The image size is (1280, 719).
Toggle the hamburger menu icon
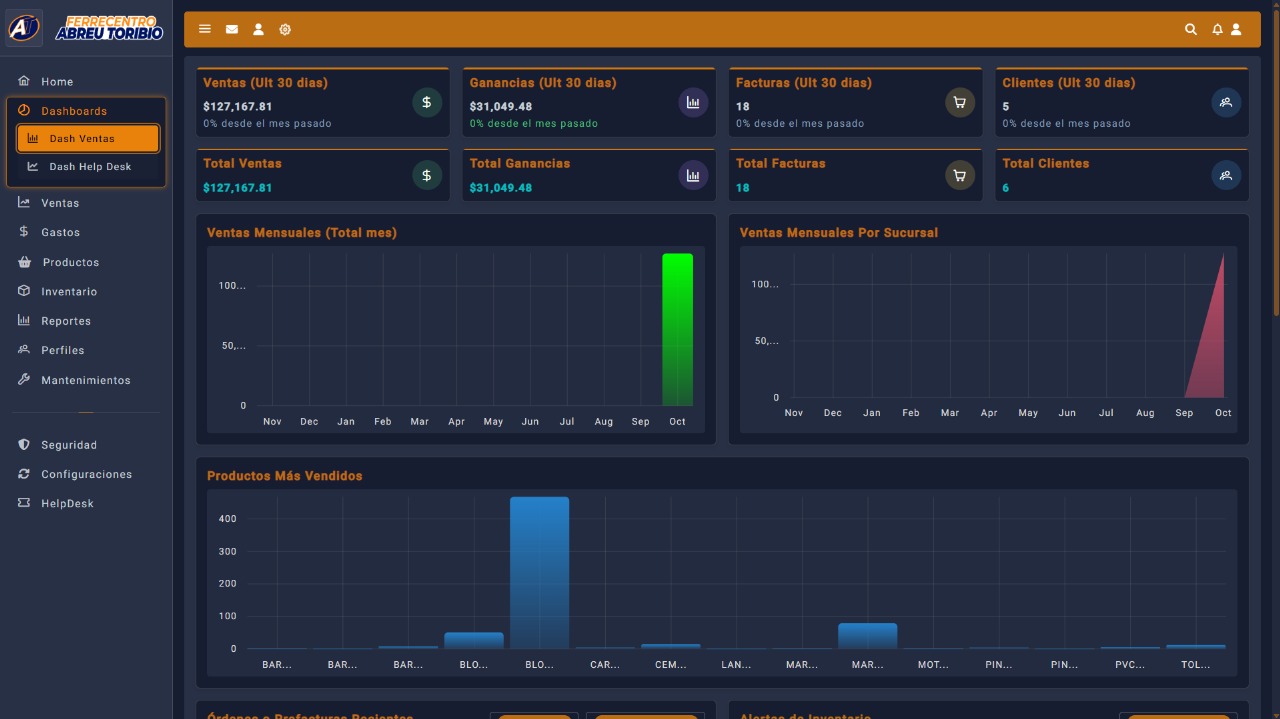pyautogui.click(x=205, y=29)
